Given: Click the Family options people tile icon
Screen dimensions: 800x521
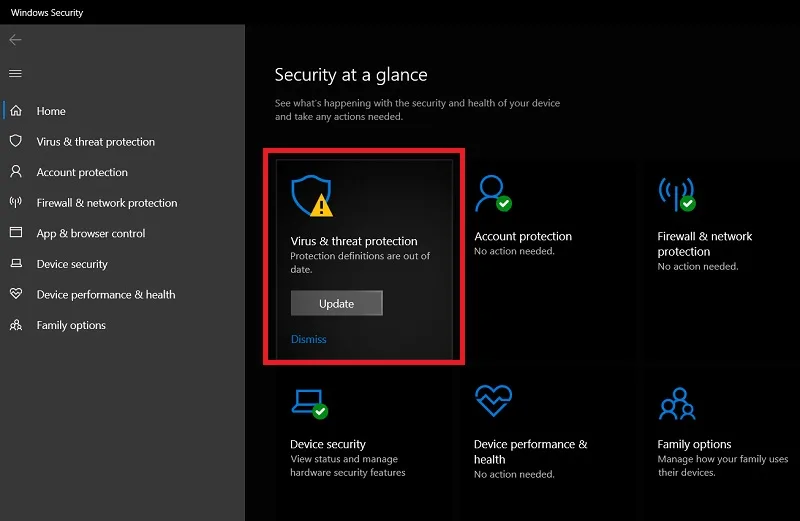Looking at the screenshot, I should pyautogui.click(x=677, y=404).
